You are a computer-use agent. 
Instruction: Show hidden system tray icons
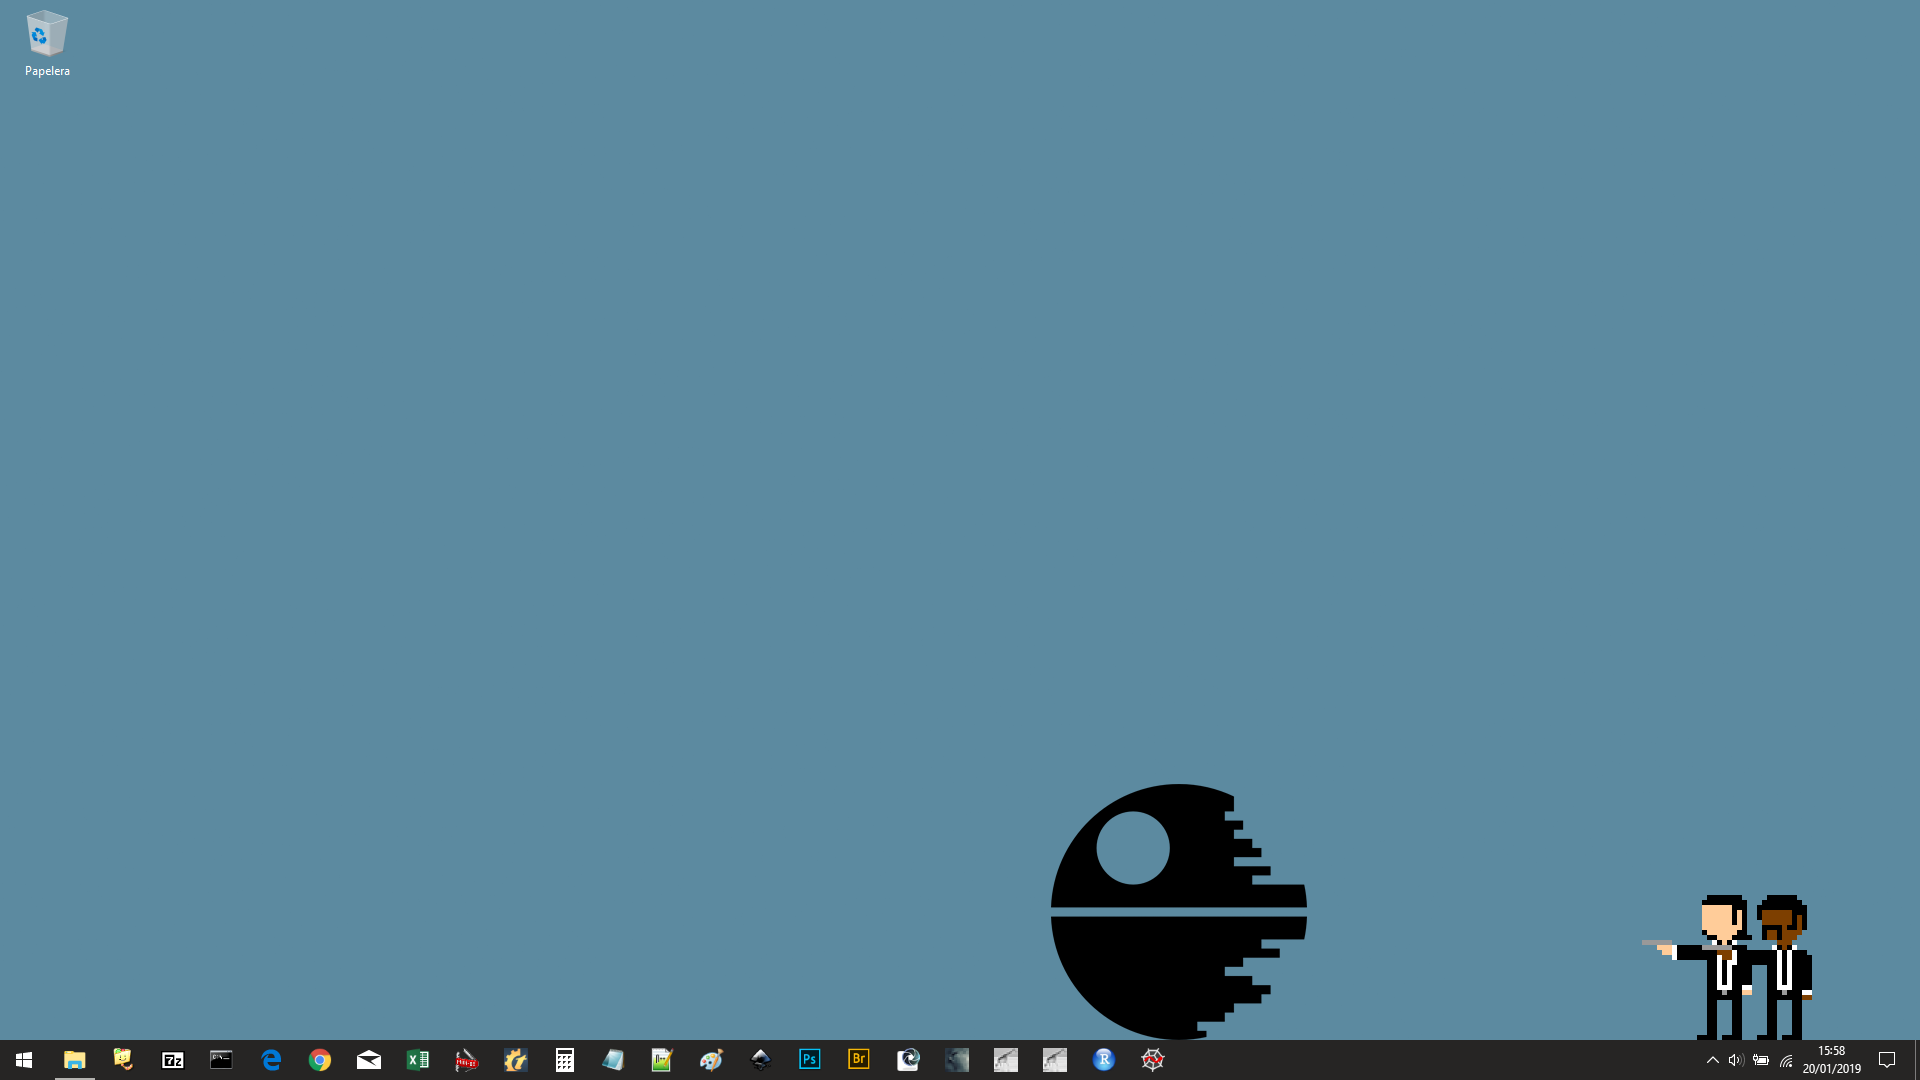(x=1712, y=1060)
